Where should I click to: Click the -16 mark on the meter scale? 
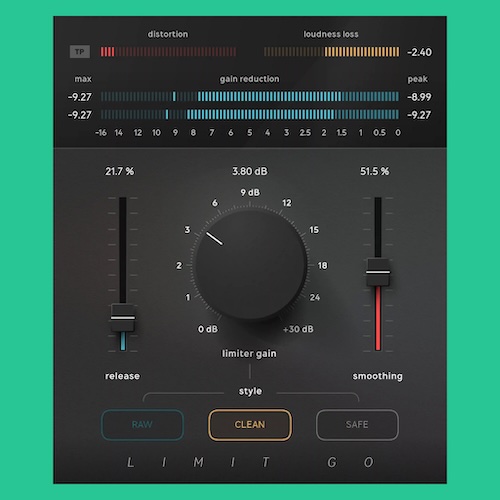click(101, 133)
